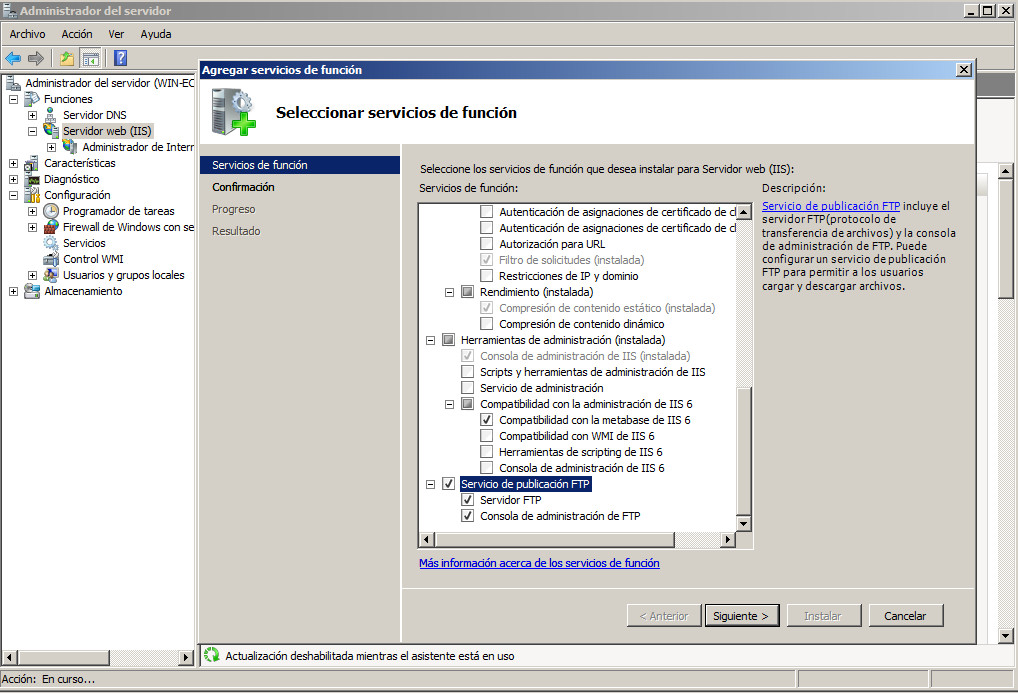The height and width of the screenshot is (694, 1018).
Task: Open Servicios gear icon in tree
Action: pos(51,243)
